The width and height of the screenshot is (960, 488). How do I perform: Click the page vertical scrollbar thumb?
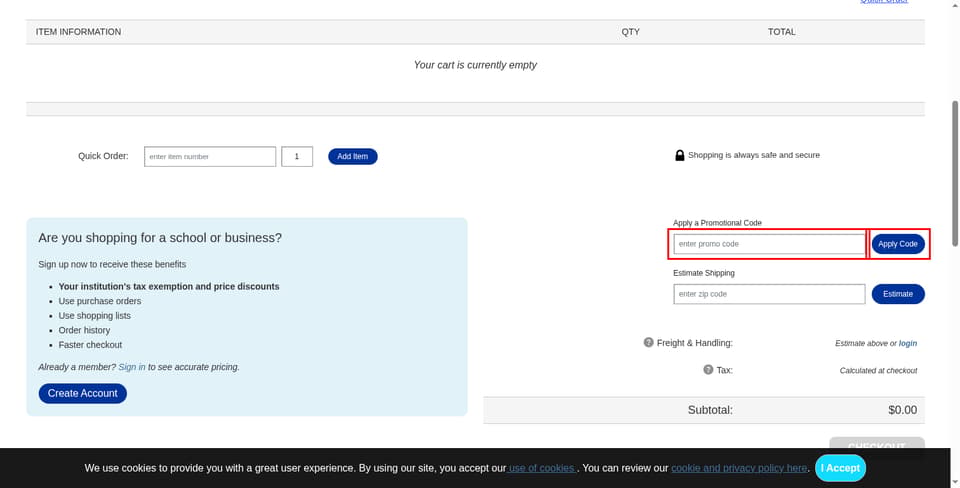(x=955, y=173)
